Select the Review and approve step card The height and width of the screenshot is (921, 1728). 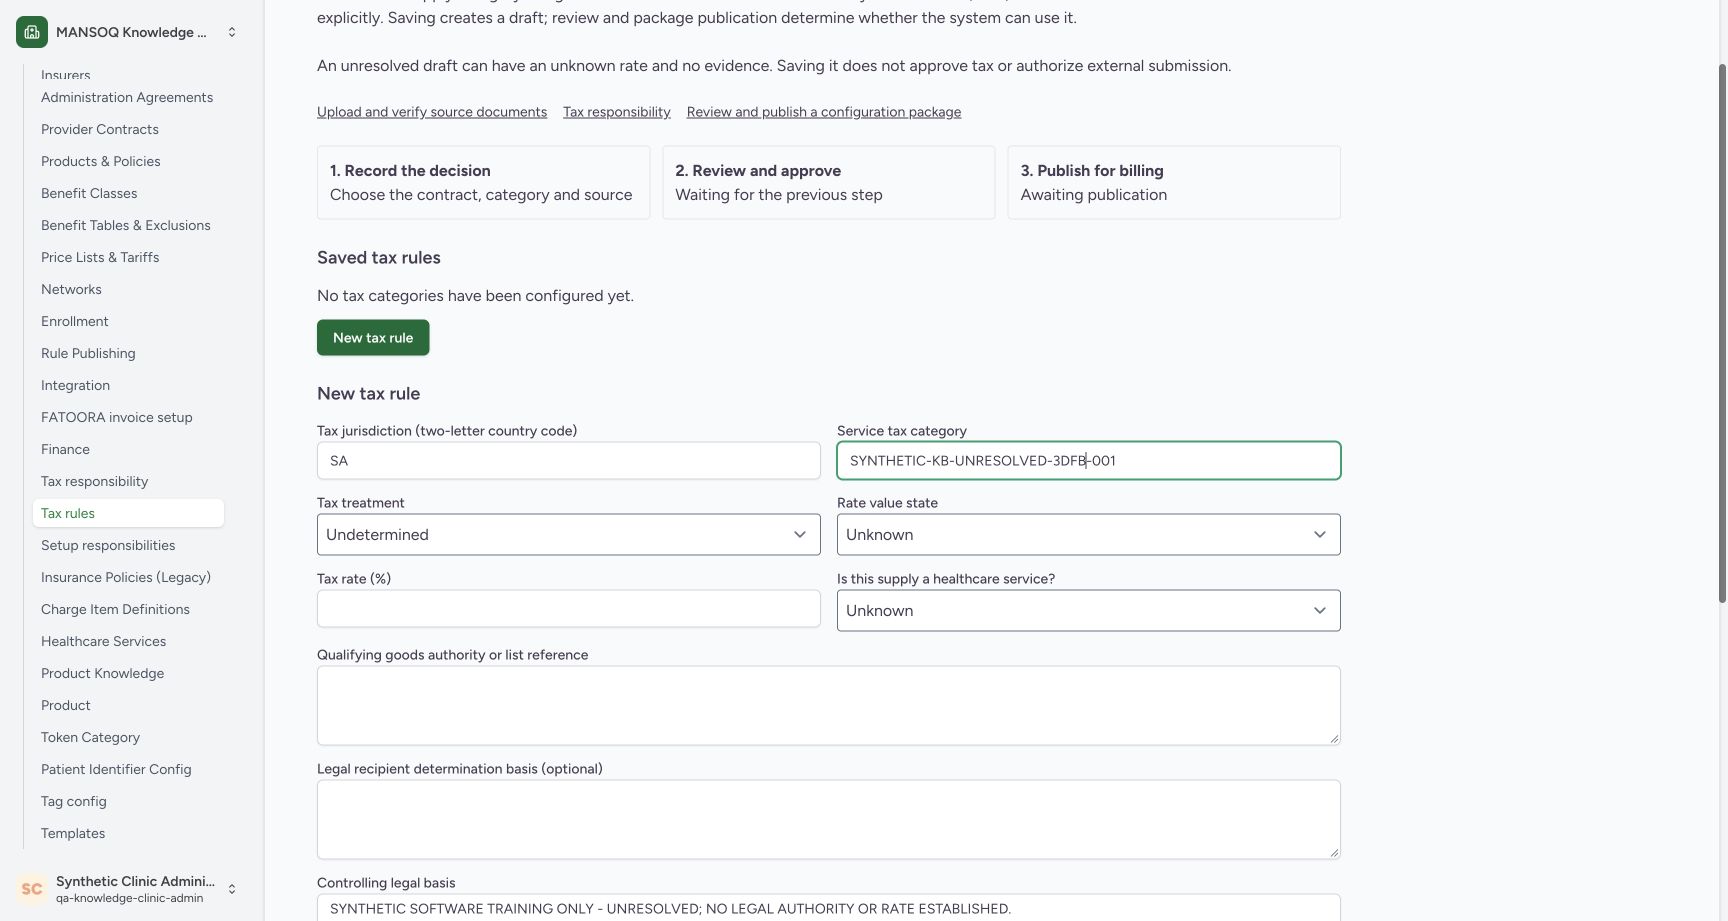click(828, 183)
